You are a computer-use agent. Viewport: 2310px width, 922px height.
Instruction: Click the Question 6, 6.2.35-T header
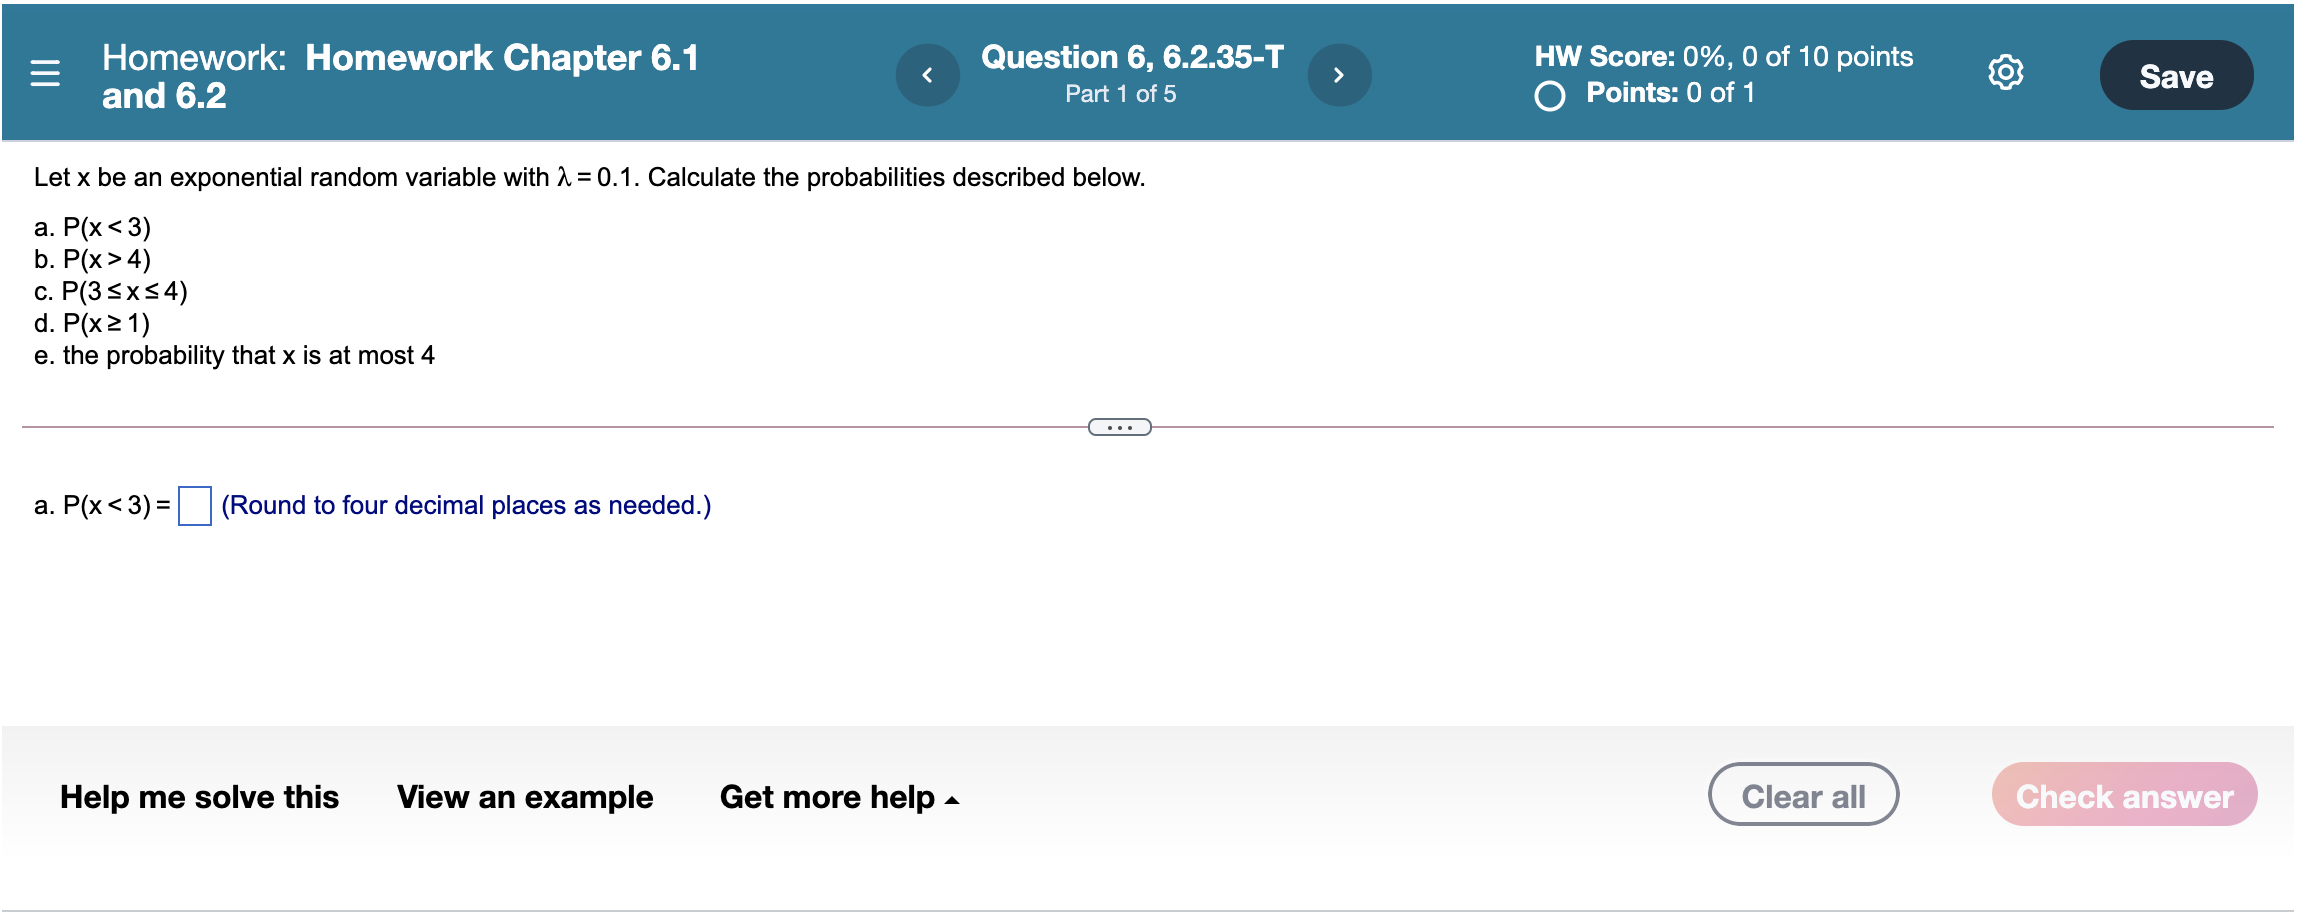coord(1130,56)
